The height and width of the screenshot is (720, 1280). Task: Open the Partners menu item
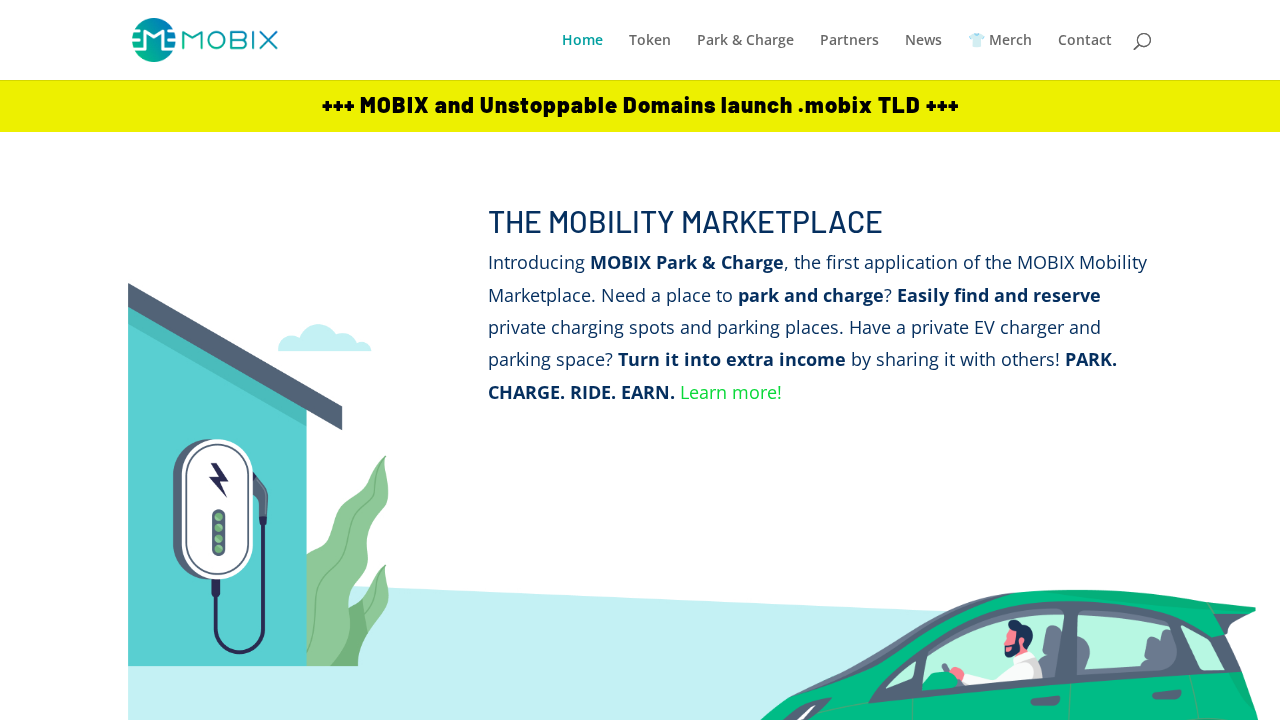pos(849,40)
